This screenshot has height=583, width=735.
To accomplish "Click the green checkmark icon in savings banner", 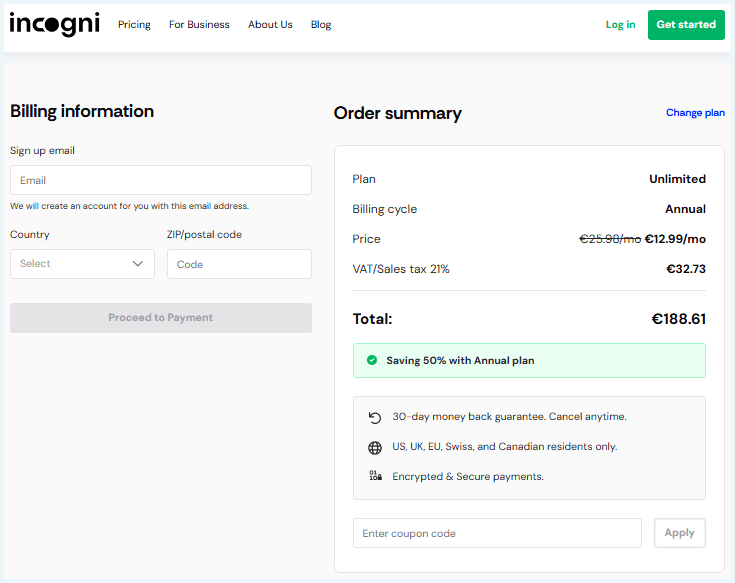I will [x=372, y=360].
